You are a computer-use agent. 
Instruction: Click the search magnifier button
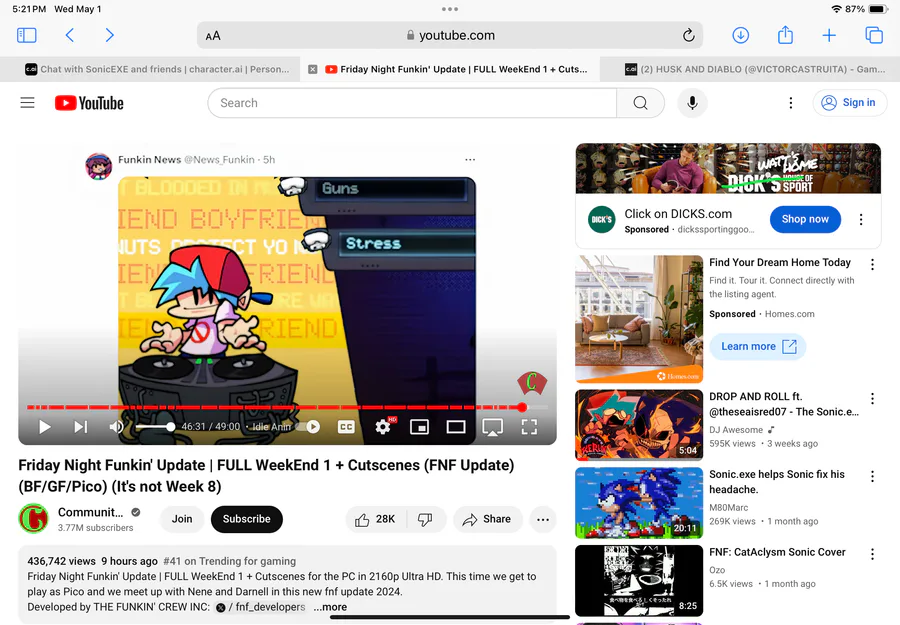(x=641, y=103)
